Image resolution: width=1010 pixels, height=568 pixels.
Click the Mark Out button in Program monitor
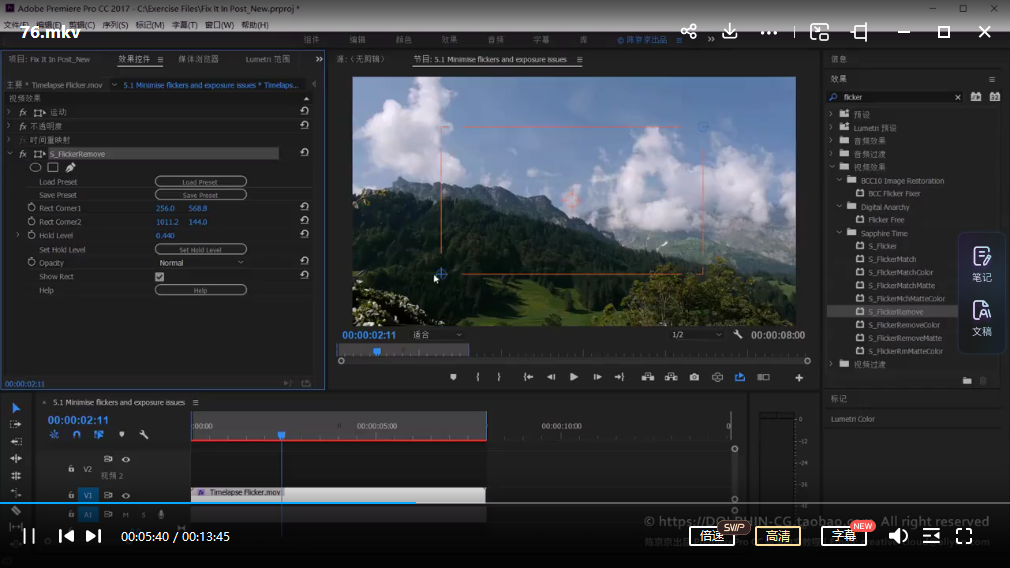(499, 377)
